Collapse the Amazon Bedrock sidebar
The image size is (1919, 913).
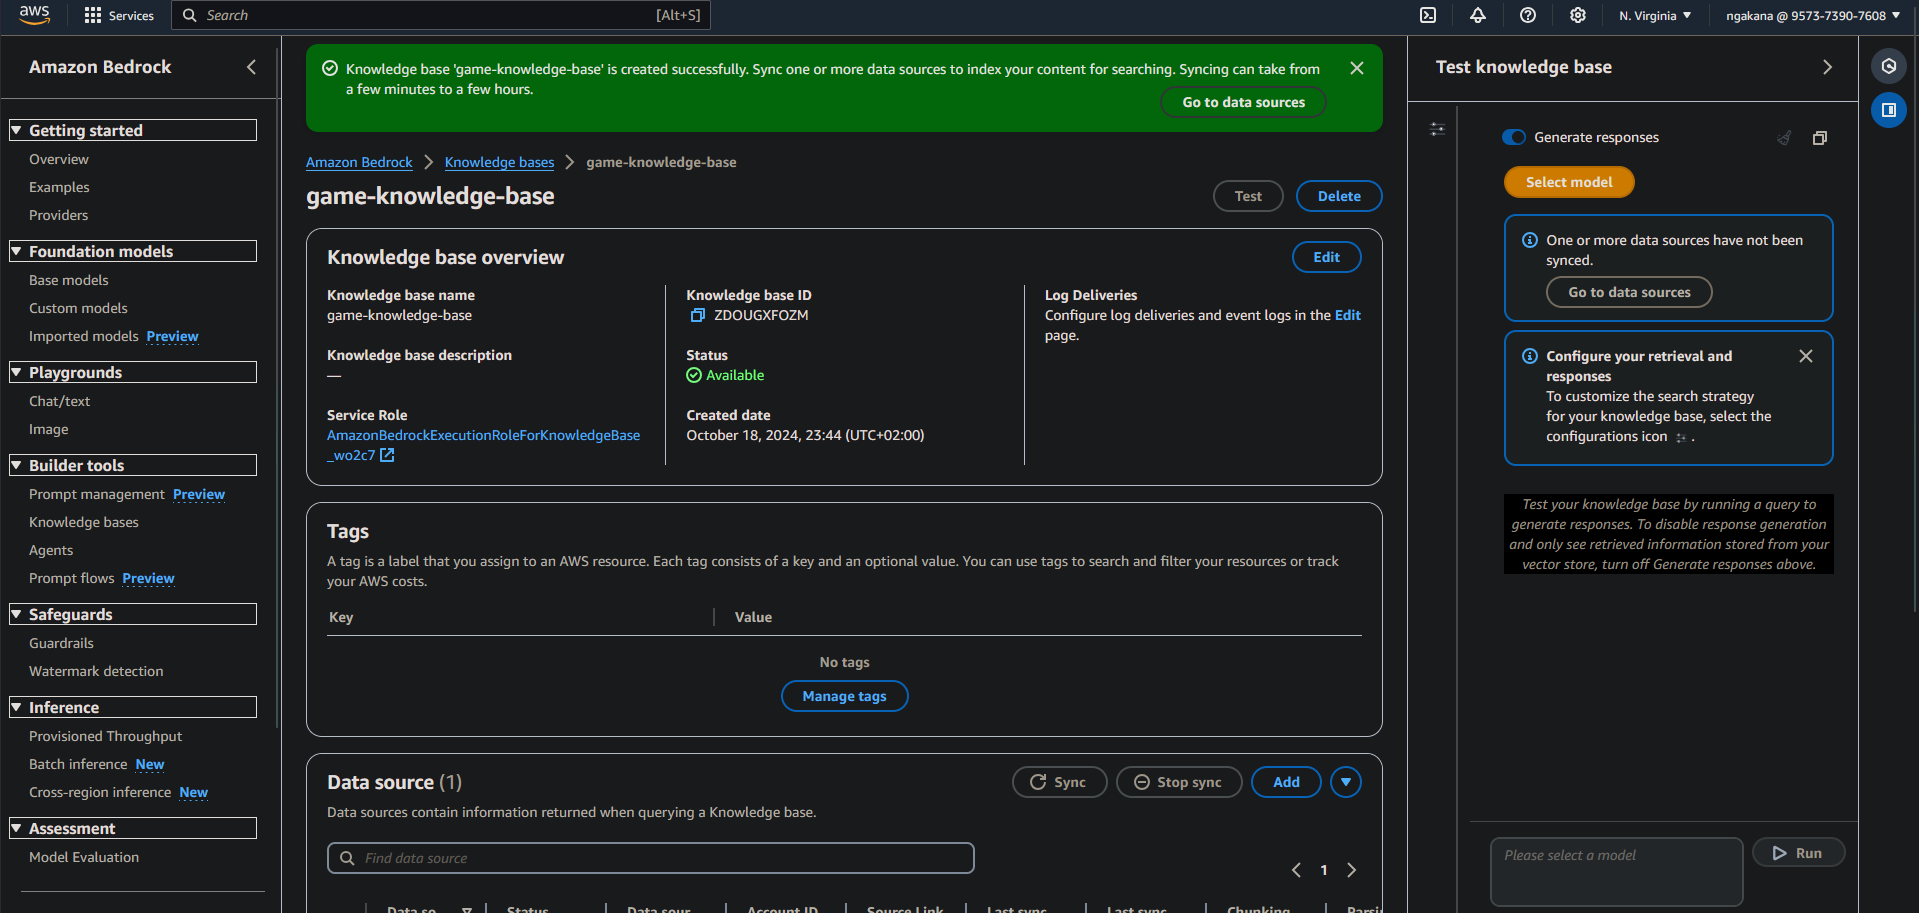[251, 67]
